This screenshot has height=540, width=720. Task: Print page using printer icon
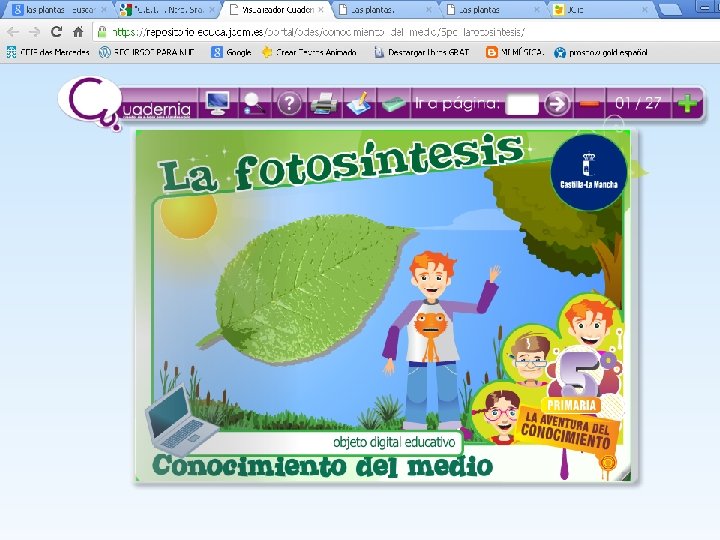324,103
